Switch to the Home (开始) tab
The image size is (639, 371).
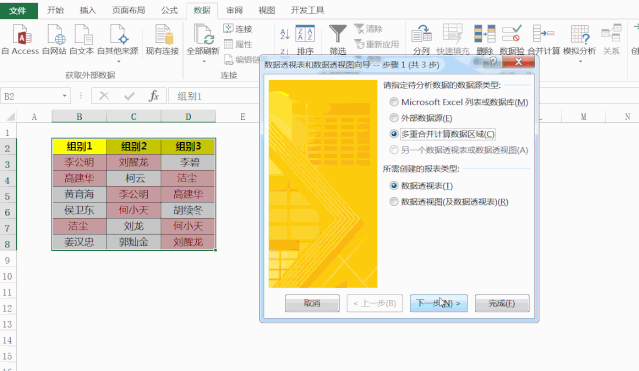click(55, 10)
